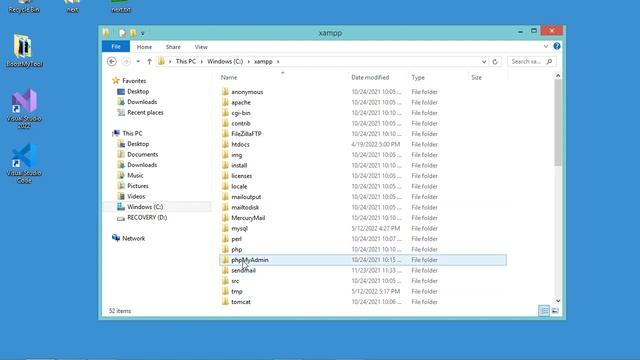Open the File ribbon tab
Image resolution: width=640 pixels, height=360 pixels.
116,47
